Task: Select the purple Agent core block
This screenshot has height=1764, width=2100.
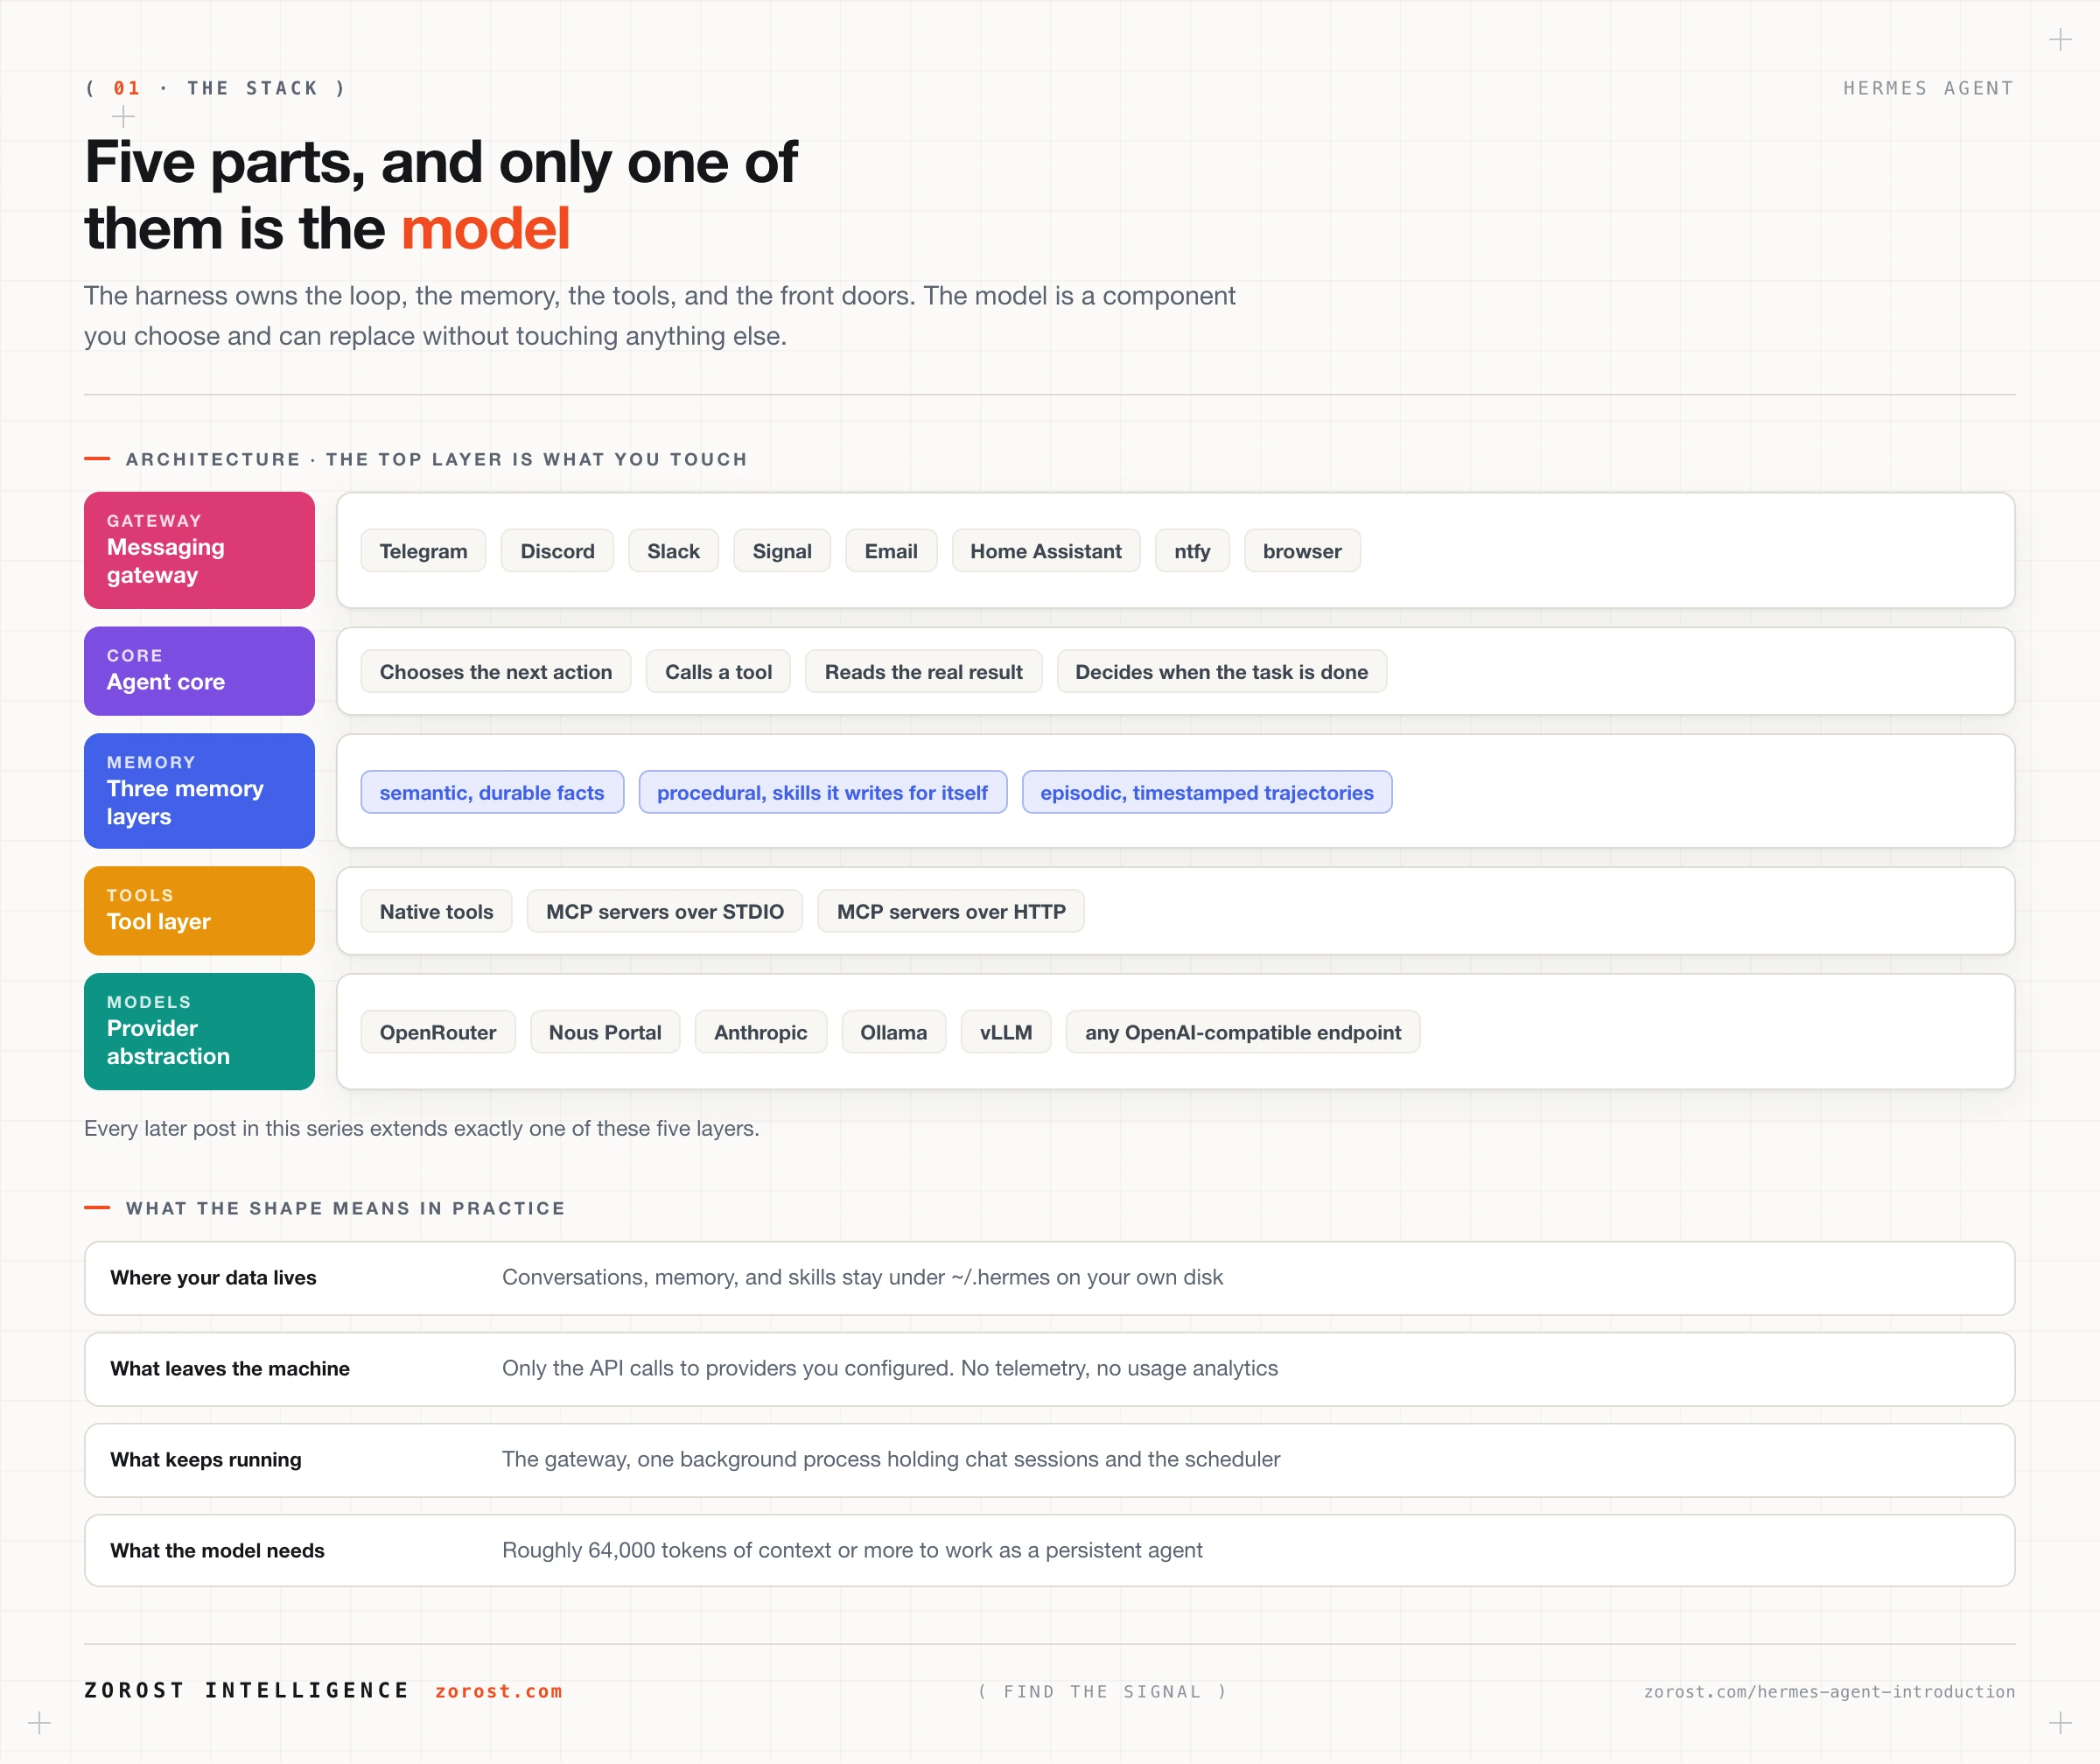Action: [x=199, y=671]
